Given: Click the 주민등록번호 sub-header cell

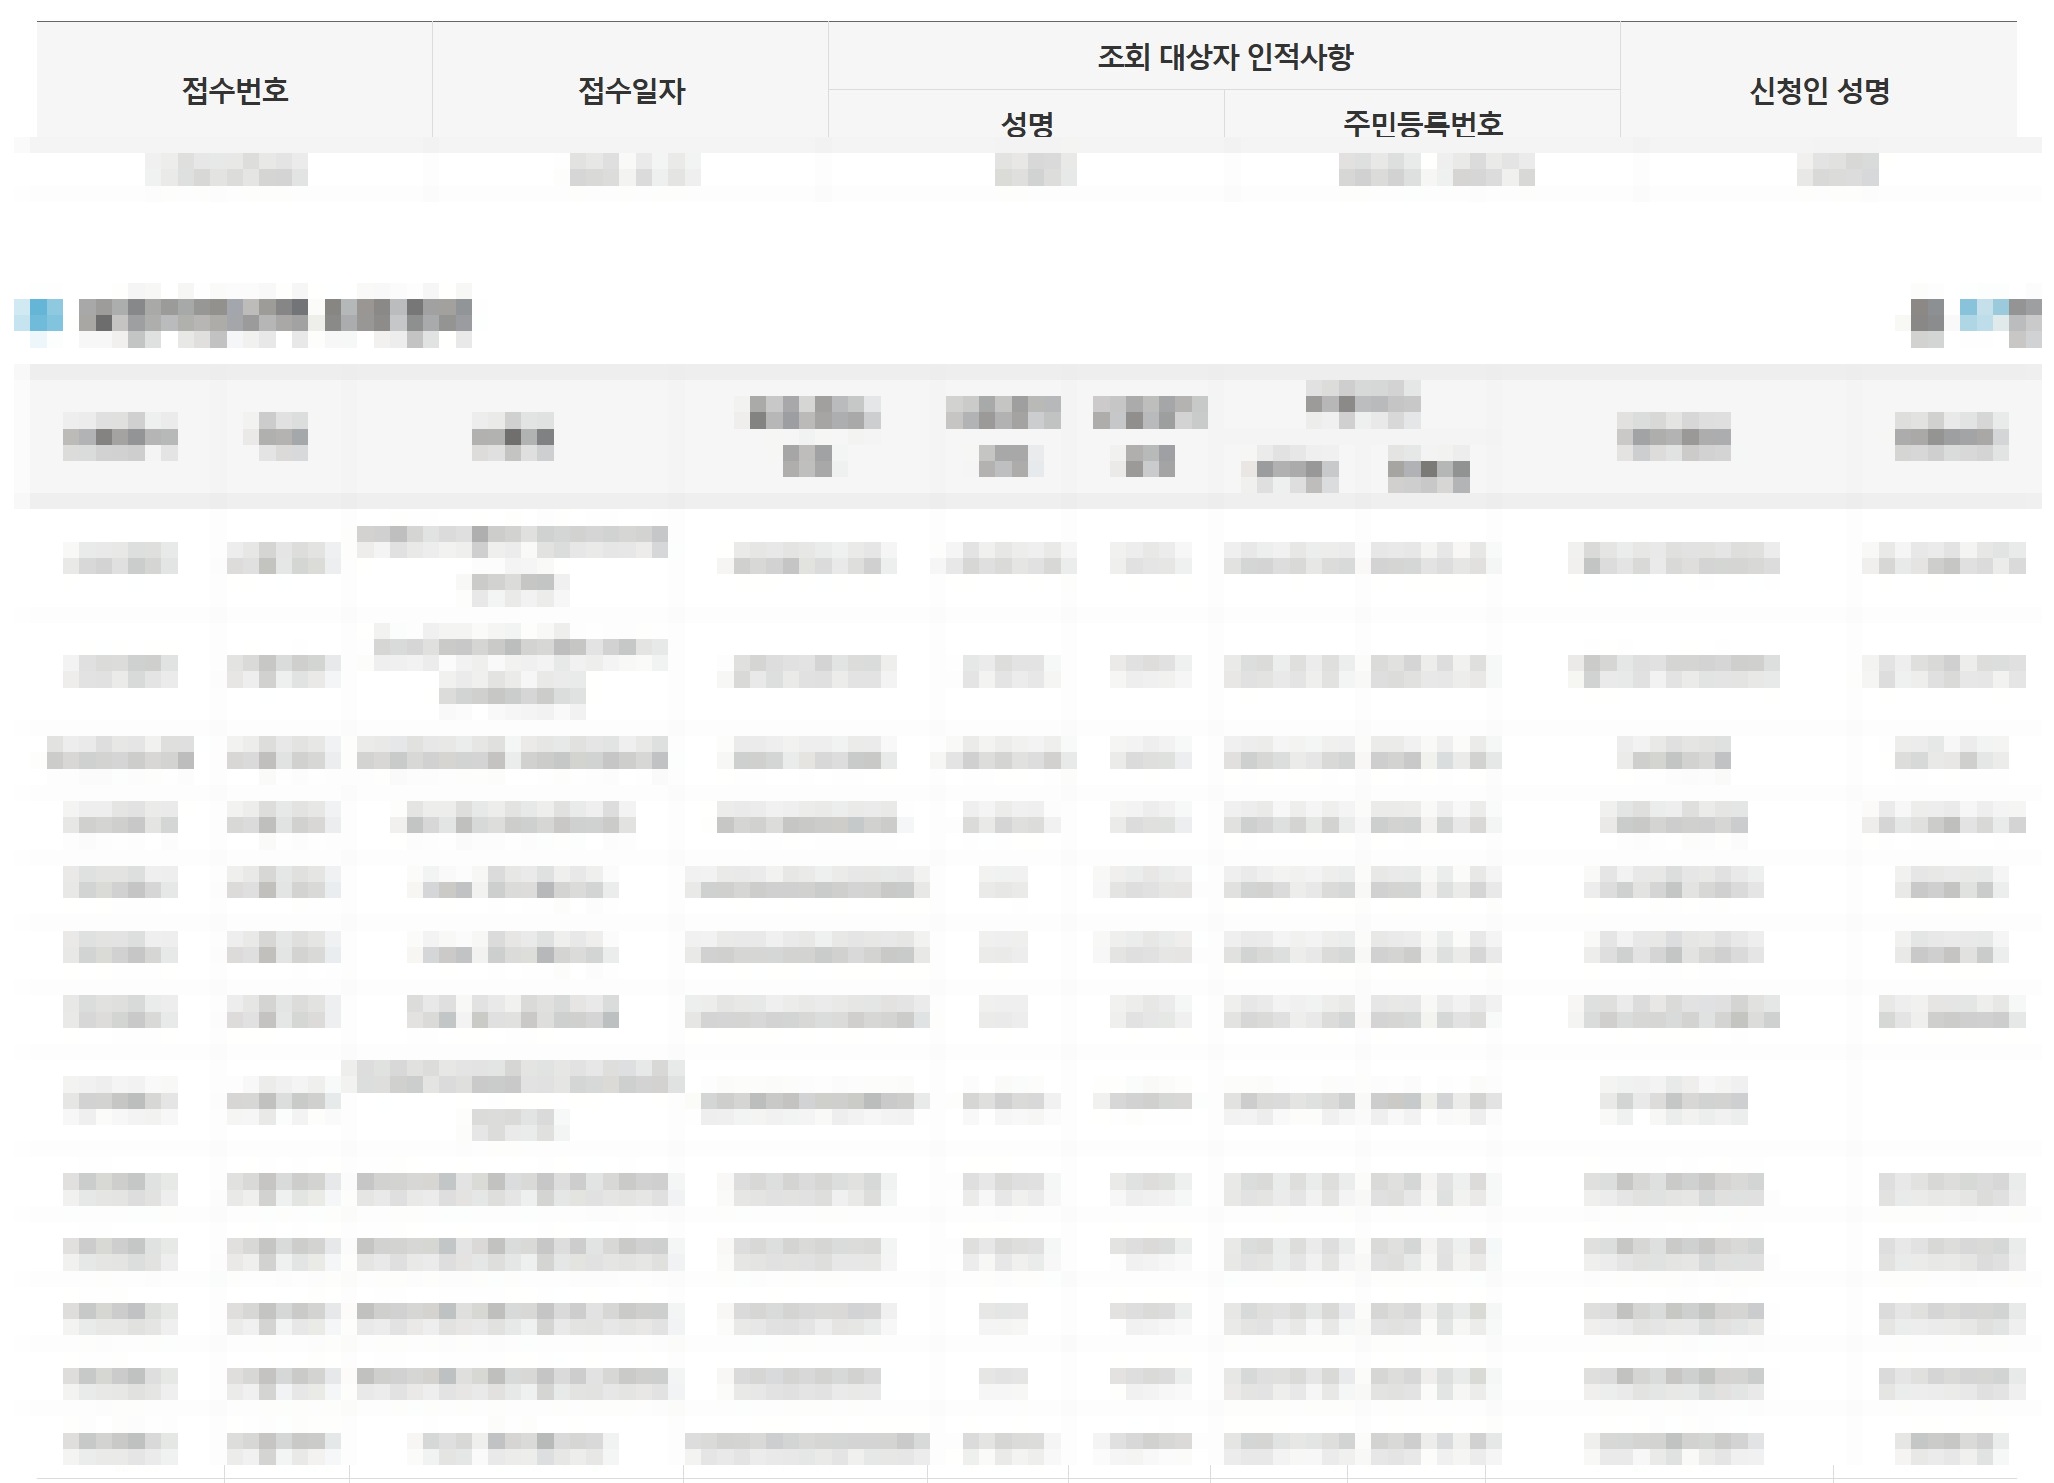Looking at the screenshot, I should (x=1422, y=123).
